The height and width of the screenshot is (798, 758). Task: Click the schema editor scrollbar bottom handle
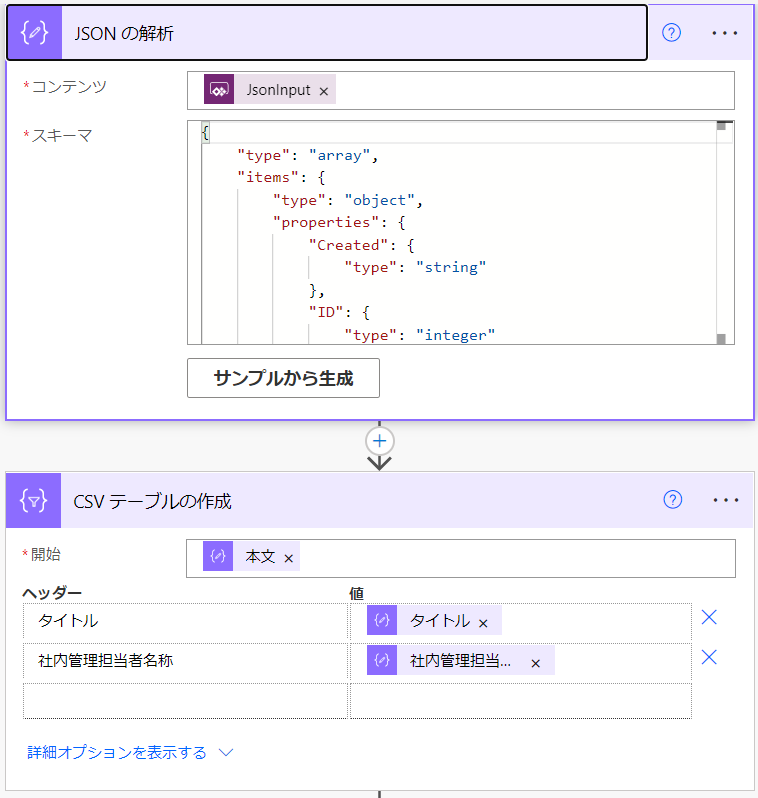tap(721, 339)
